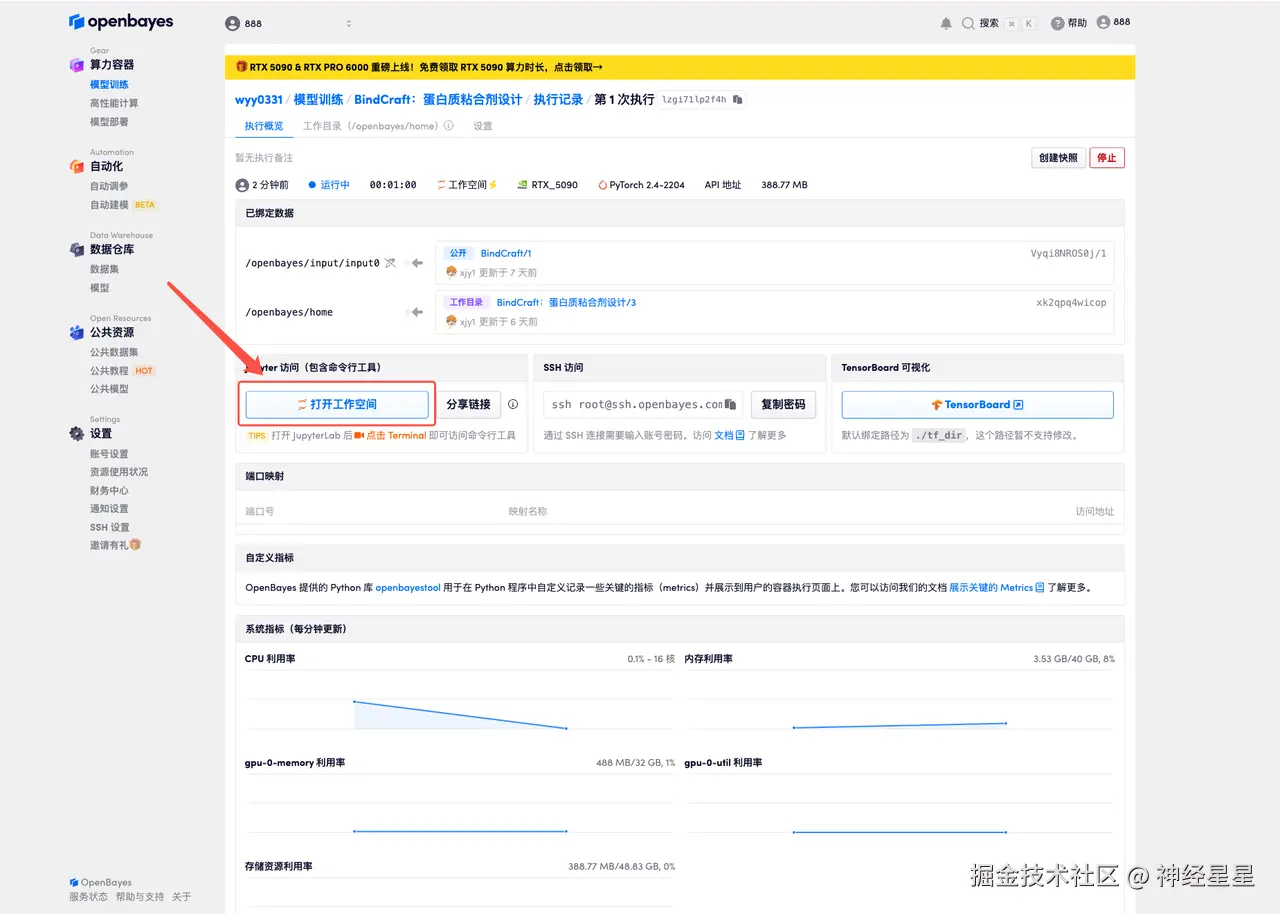Open 帮助与支持 in the footer
The image size is (1280, 914).
(139, 897)
